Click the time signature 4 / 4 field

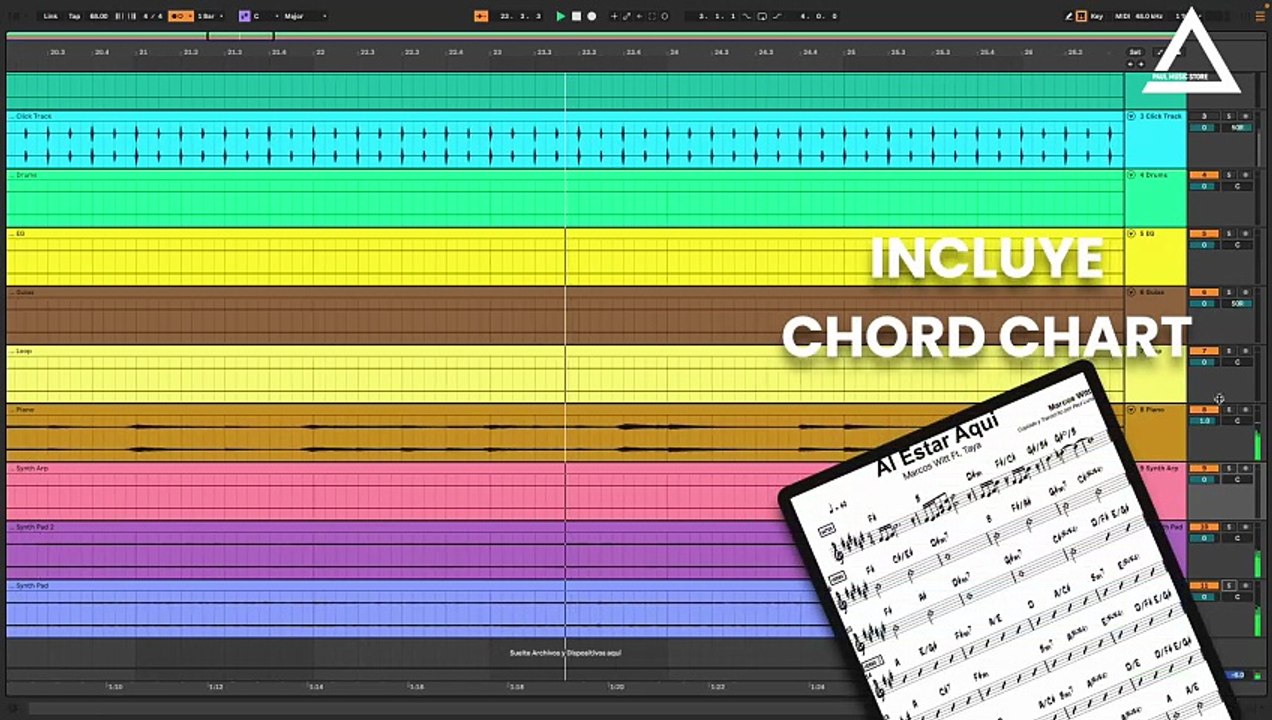153,16
